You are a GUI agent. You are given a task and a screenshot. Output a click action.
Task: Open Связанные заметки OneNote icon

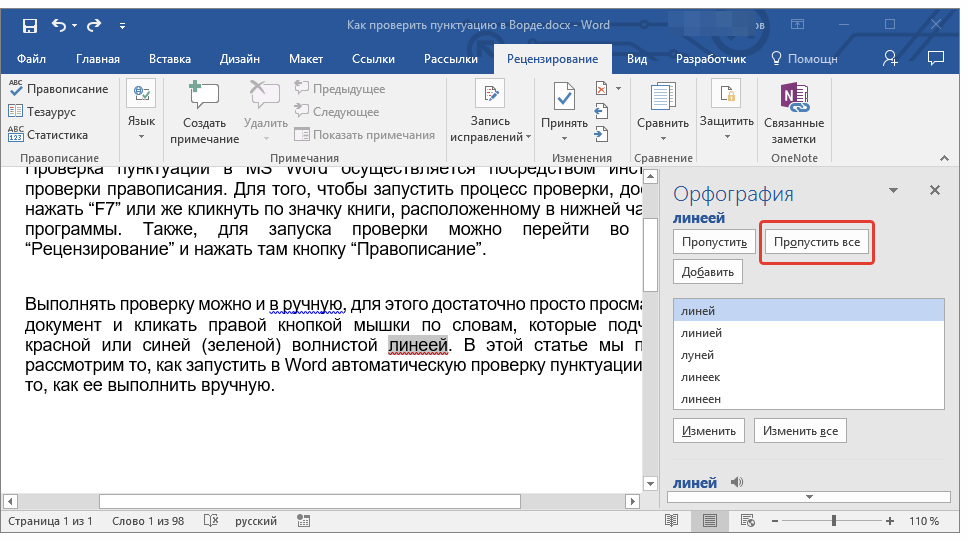793,97
